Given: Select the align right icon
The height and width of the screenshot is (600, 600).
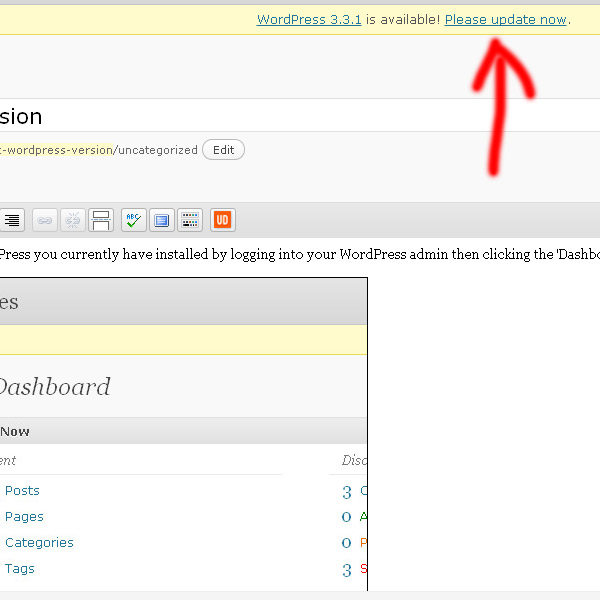Looking at the screenshot, I should coord(12,220).
